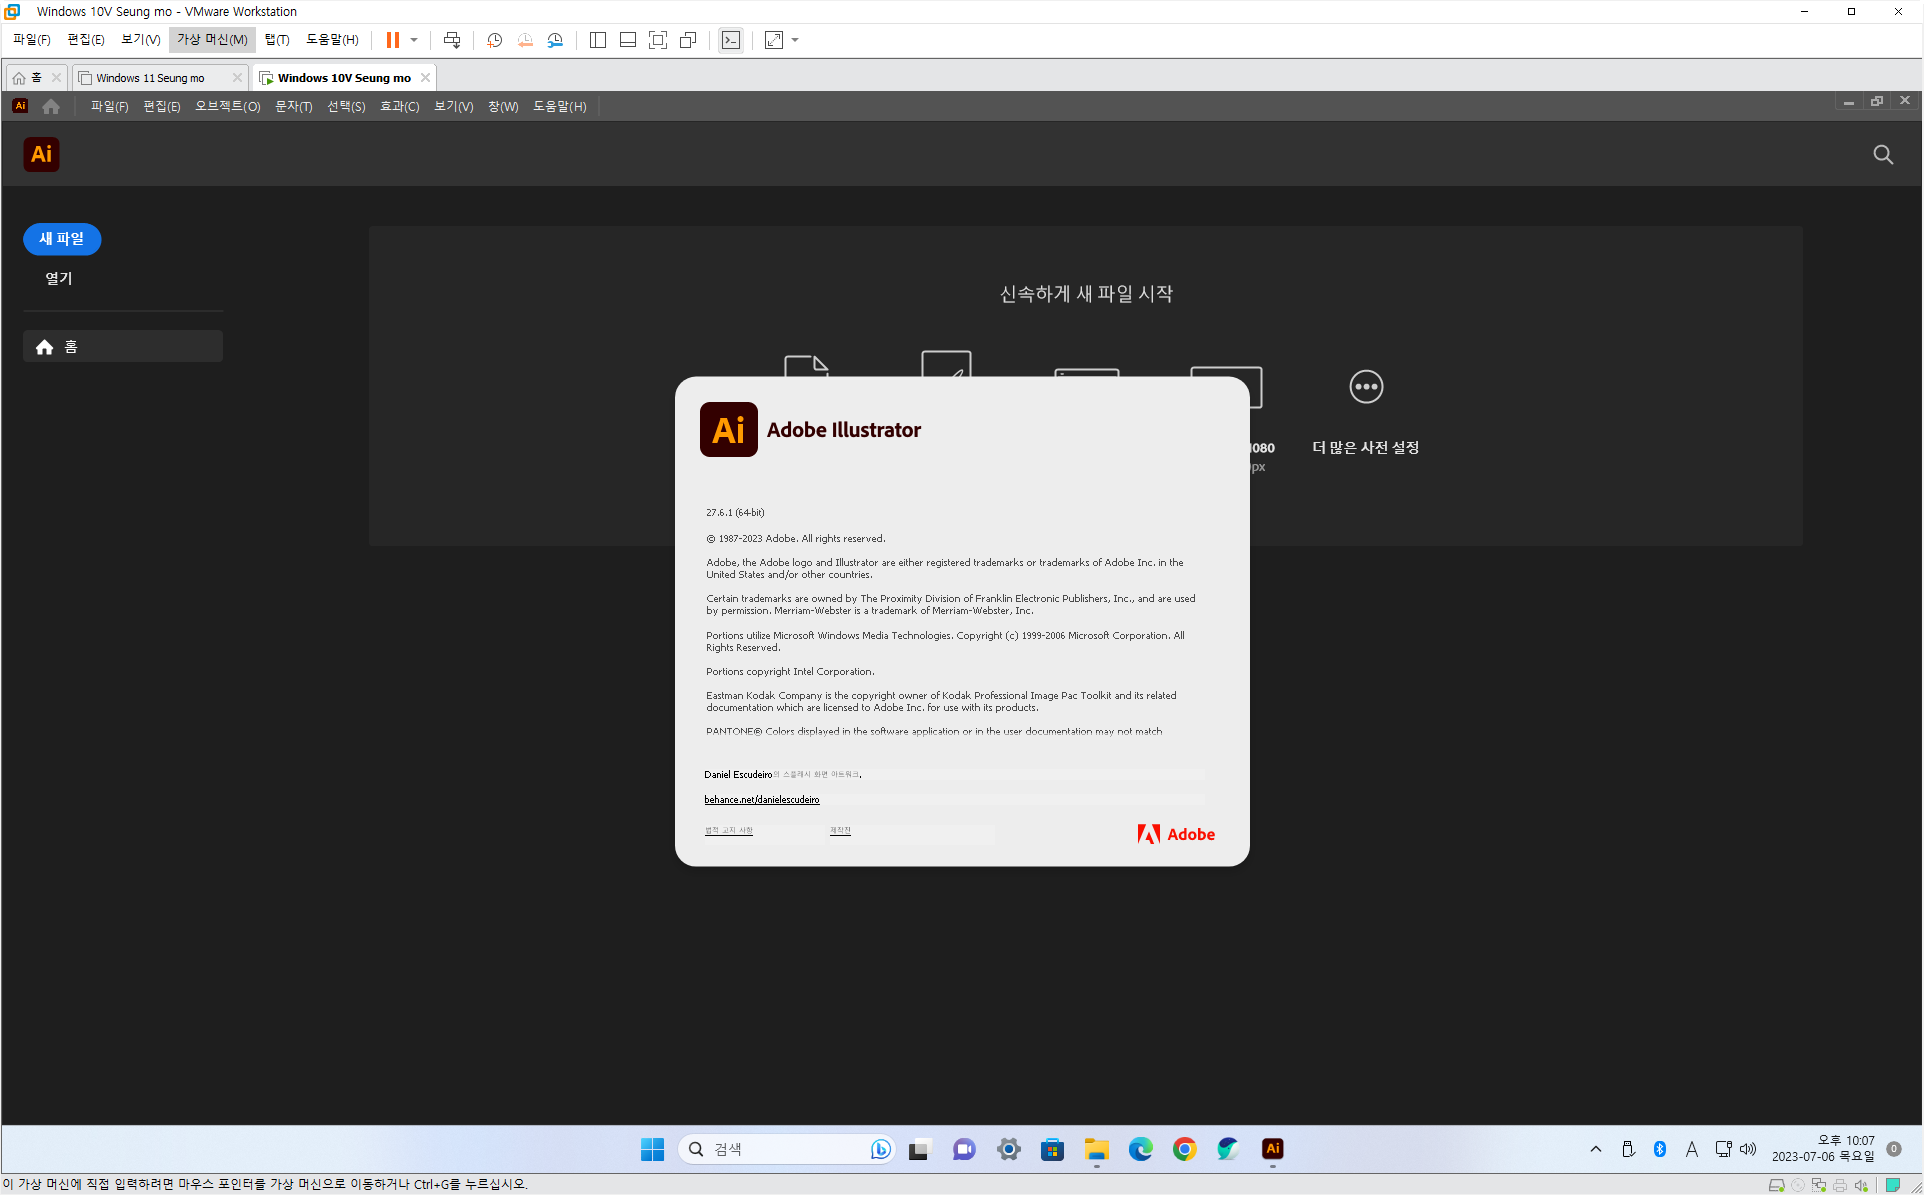Click send Ctrl+Alt+Del toolbar icon
The width and height of the screenshot is (1924, 1195).
[452, 40]
